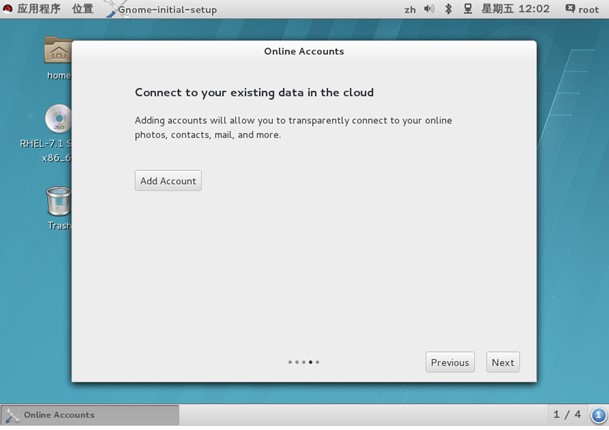Click the Add Account button
The width and height of the screenshot is (609, 430).
(x=168, y=181)
